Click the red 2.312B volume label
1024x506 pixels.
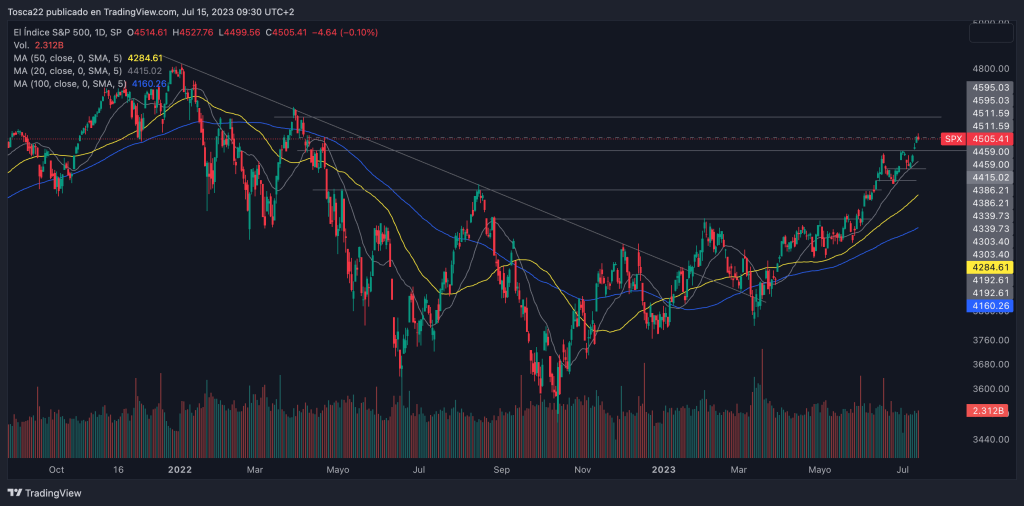click(x=989, y=411)
